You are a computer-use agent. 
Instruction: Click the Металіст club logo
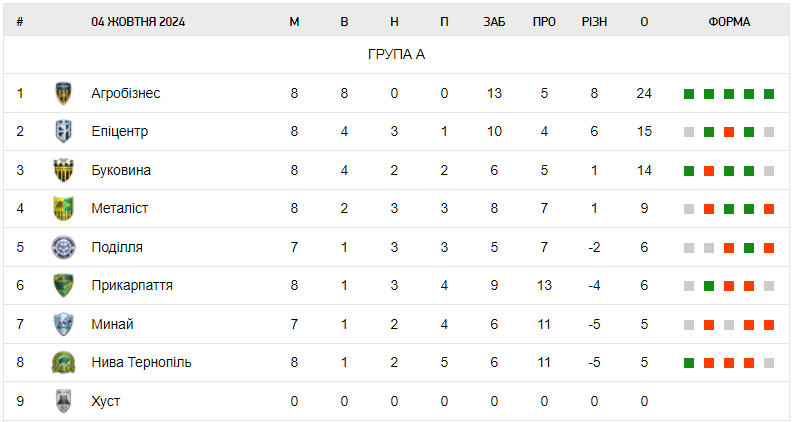pyautogui.click(x=63, y=208)
